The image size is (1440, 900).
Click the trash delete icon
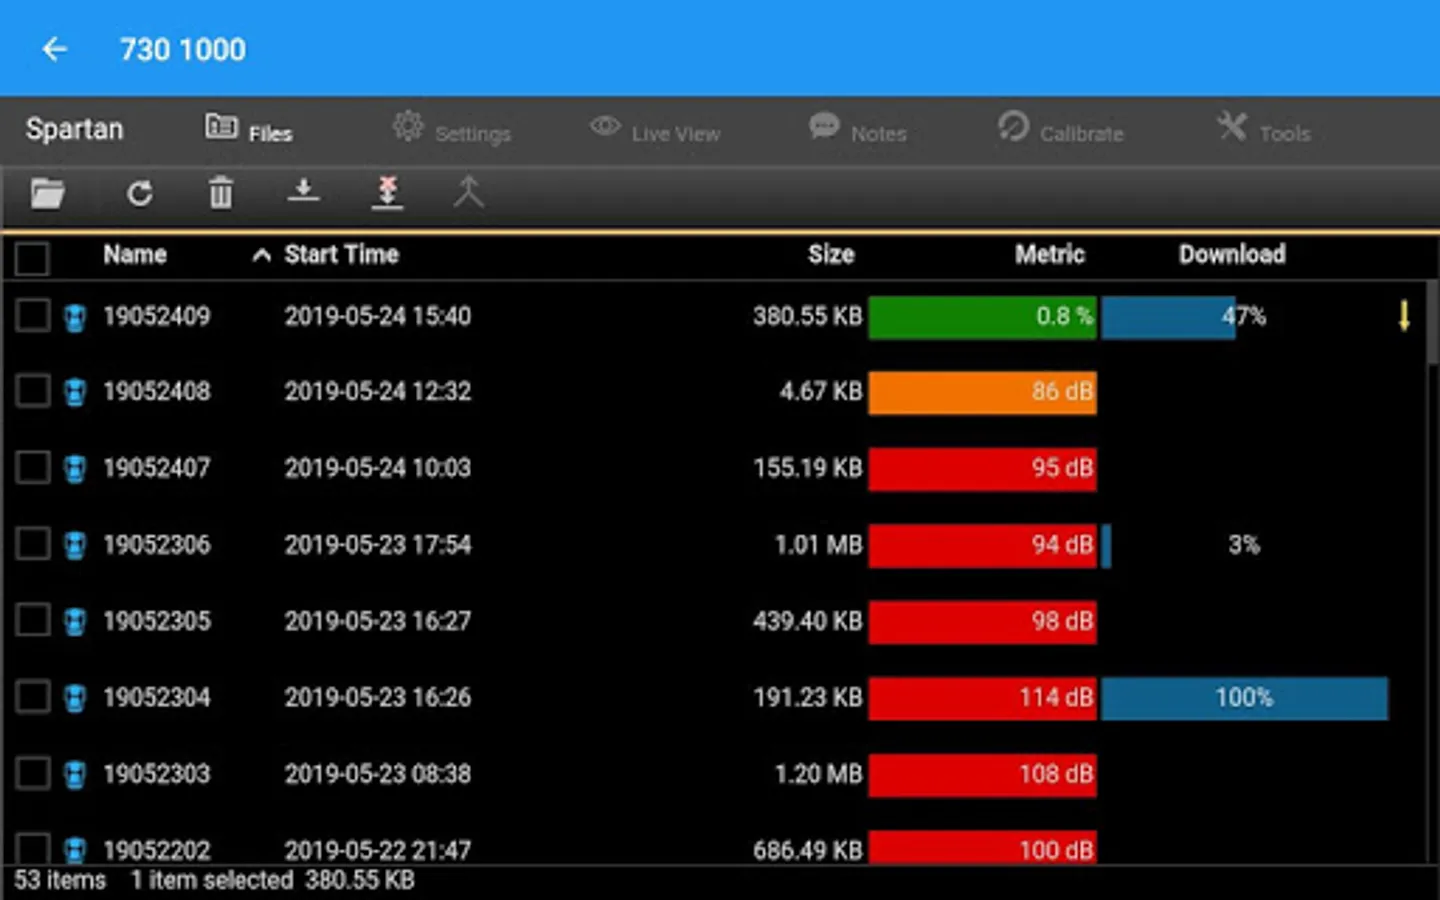coord(221,192)
